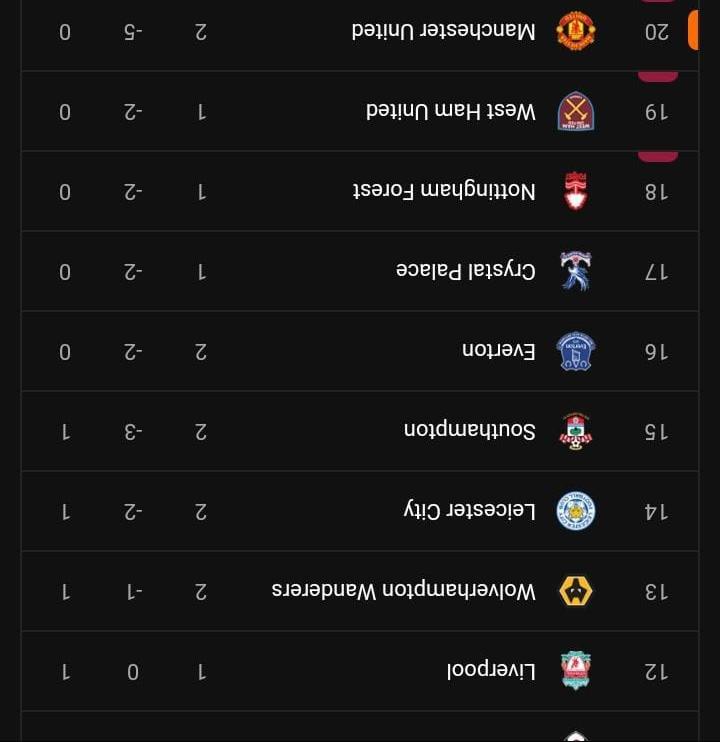Click the Wolverhampton Wanderers wolf logo
The image size is (720, 742).
576,591
